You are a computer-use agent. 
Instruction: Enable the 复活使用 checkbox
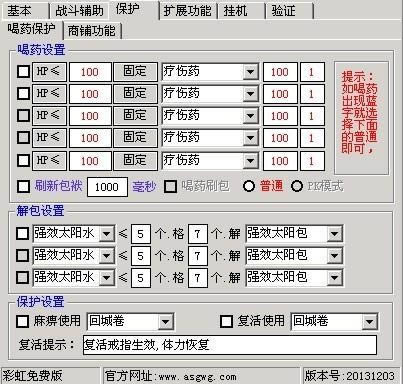pyautogui.click(x=226, y=322)
